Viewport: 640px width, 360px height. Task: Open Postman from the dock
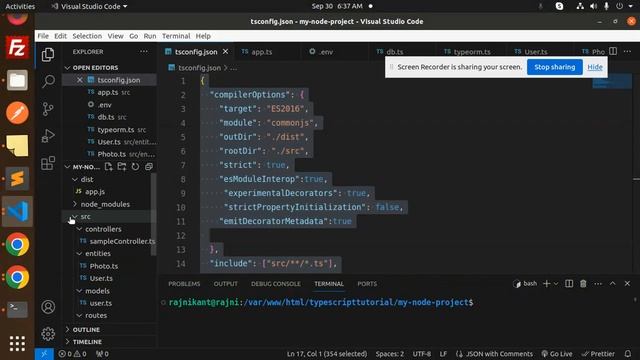17,113
